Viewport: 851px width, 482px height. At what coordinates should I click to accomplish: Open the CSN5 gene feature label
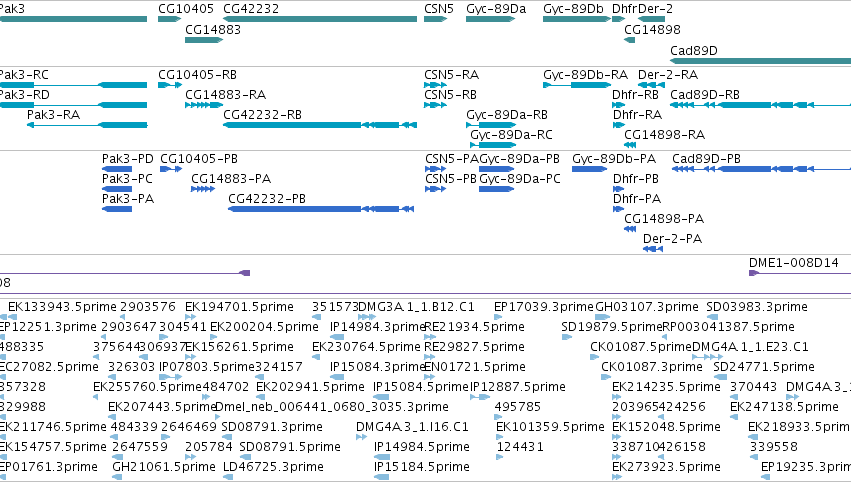coord(439,9)
